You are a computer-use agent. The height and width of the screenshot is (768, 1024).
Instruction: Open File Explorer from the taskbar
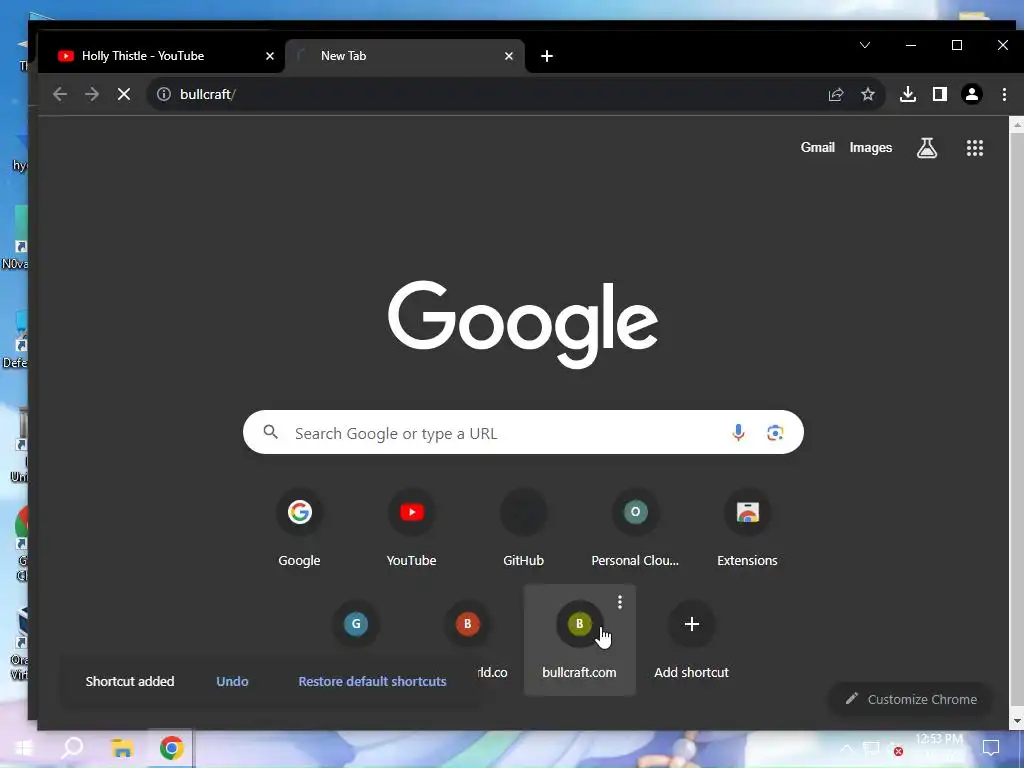(x=122, y=748)
